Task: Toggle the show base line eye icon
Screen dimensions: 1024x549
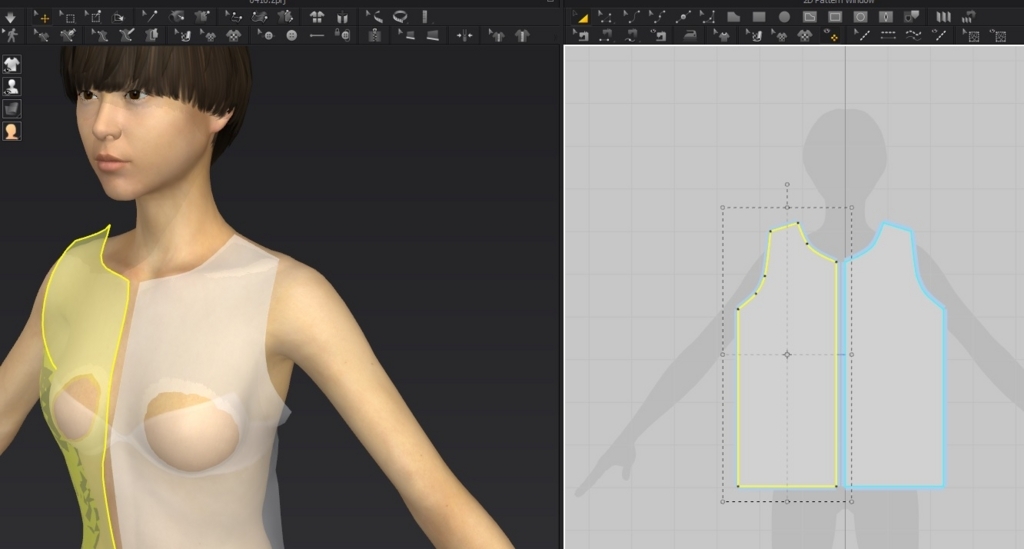Action: coord(939,35)
